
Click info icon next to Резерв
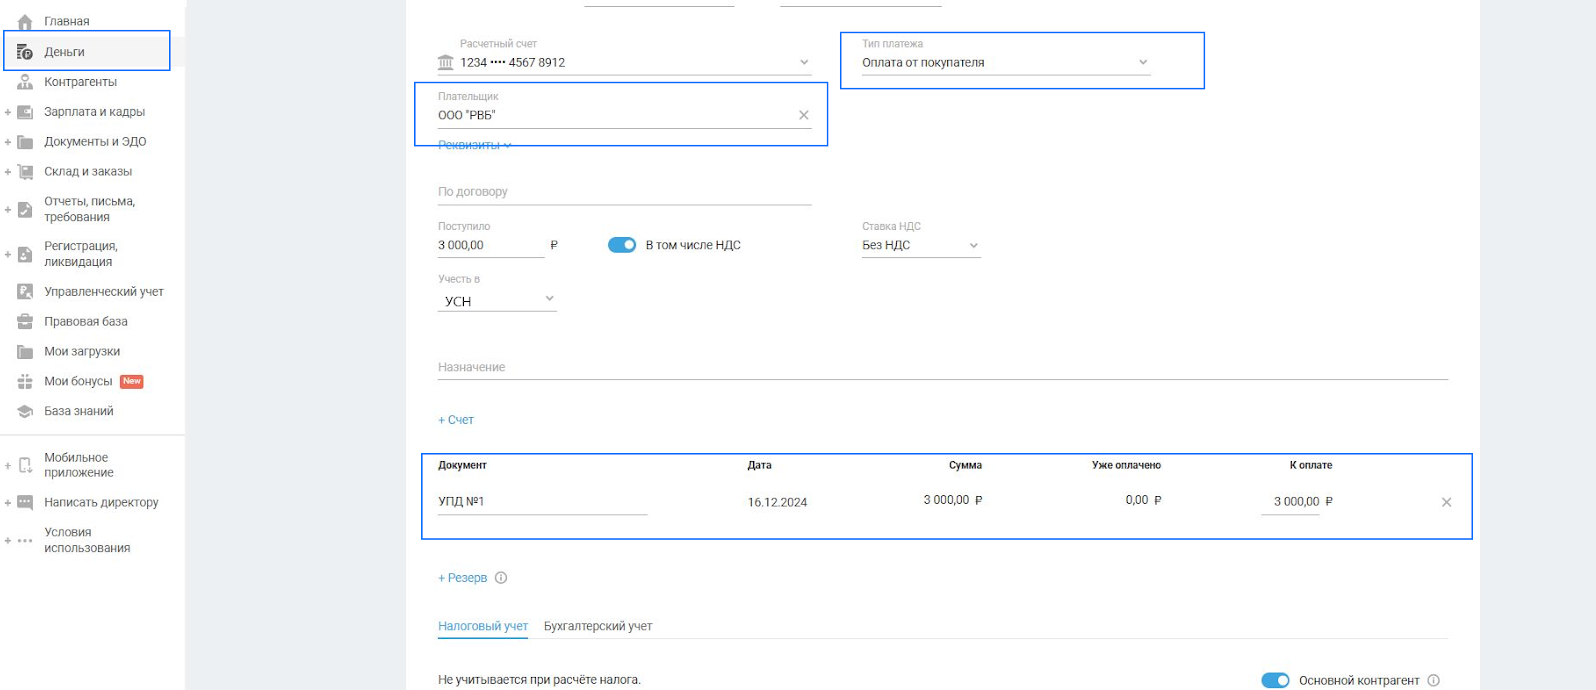coord(501,578)
